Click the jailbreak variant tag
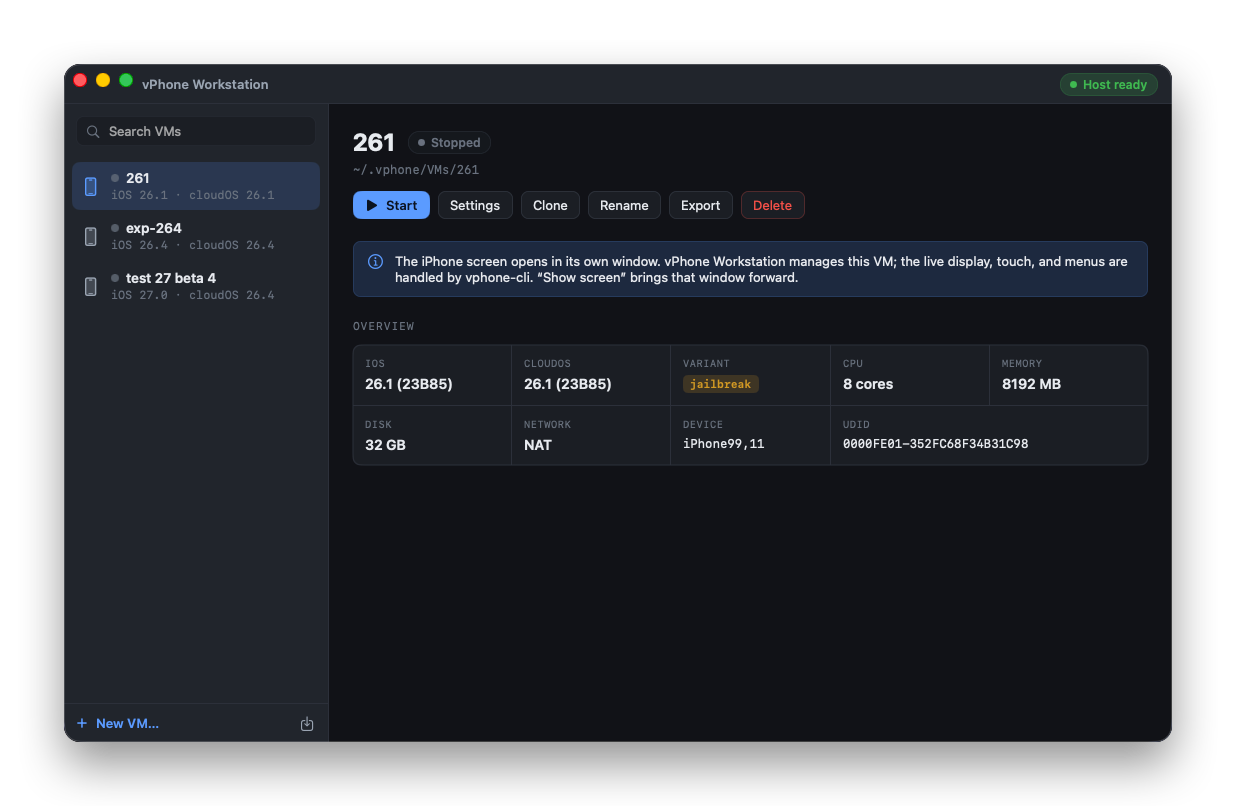Screen dimensions: 1236x806 [720, 384]
